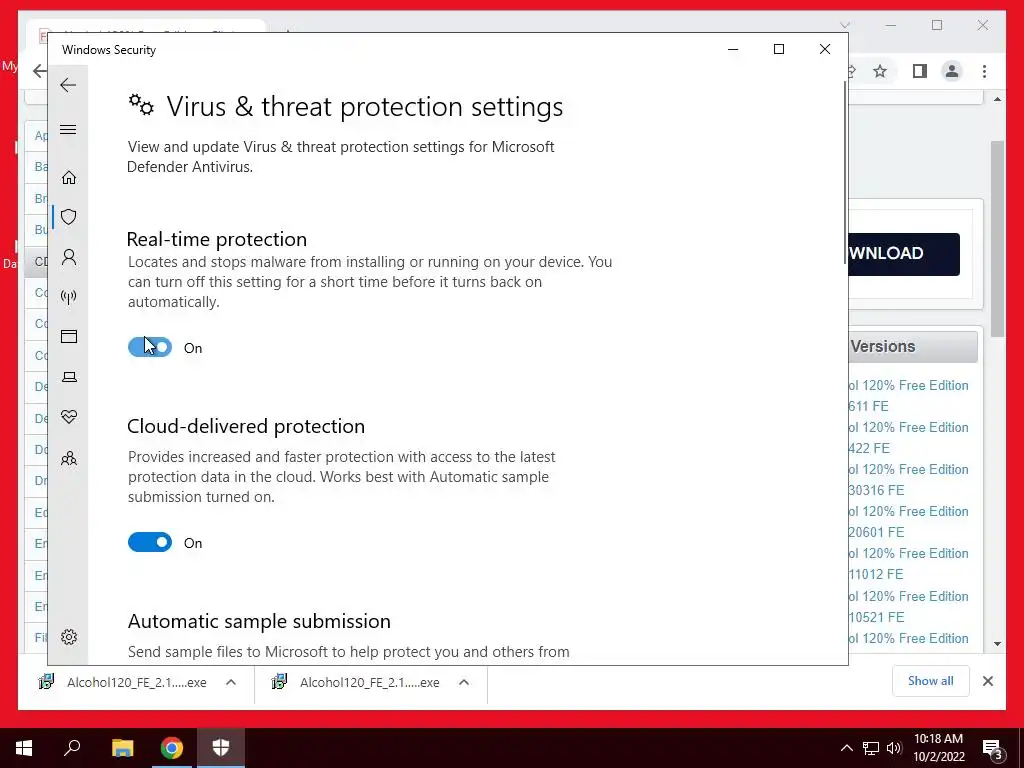The height and width of the screenshot is (768, 1024).
Task: Open File Explorer from taskbar
Action: coord(122,748)
